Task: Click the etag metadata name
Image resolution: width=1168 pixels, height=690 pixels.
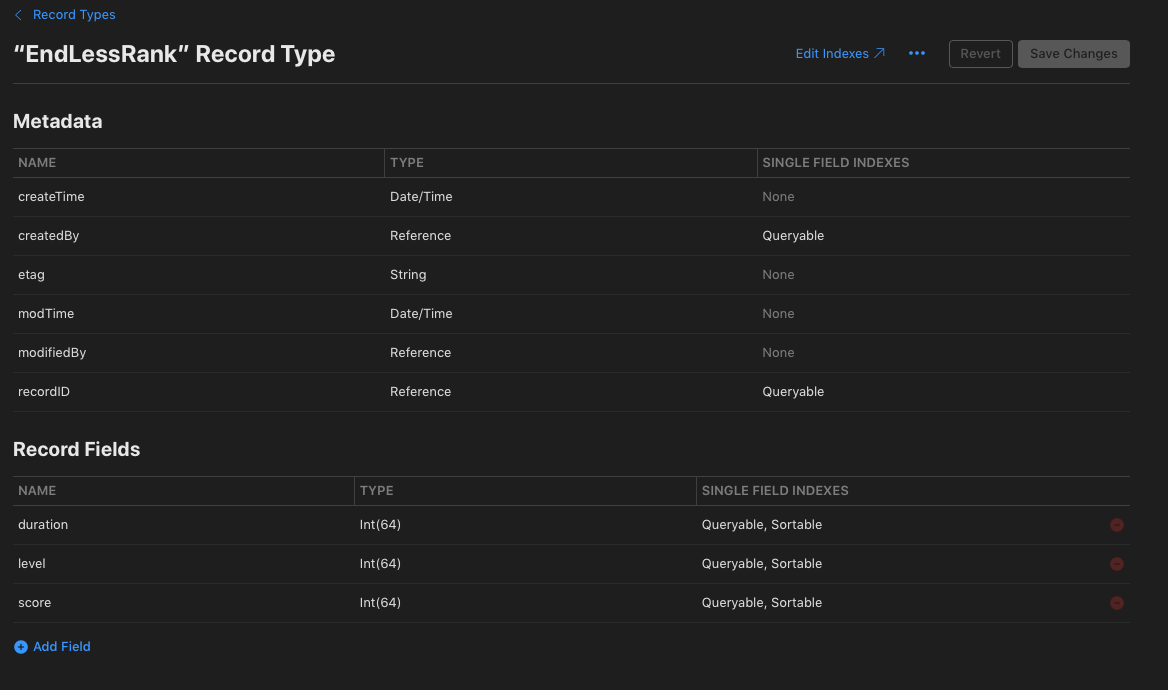Action: 31,274
